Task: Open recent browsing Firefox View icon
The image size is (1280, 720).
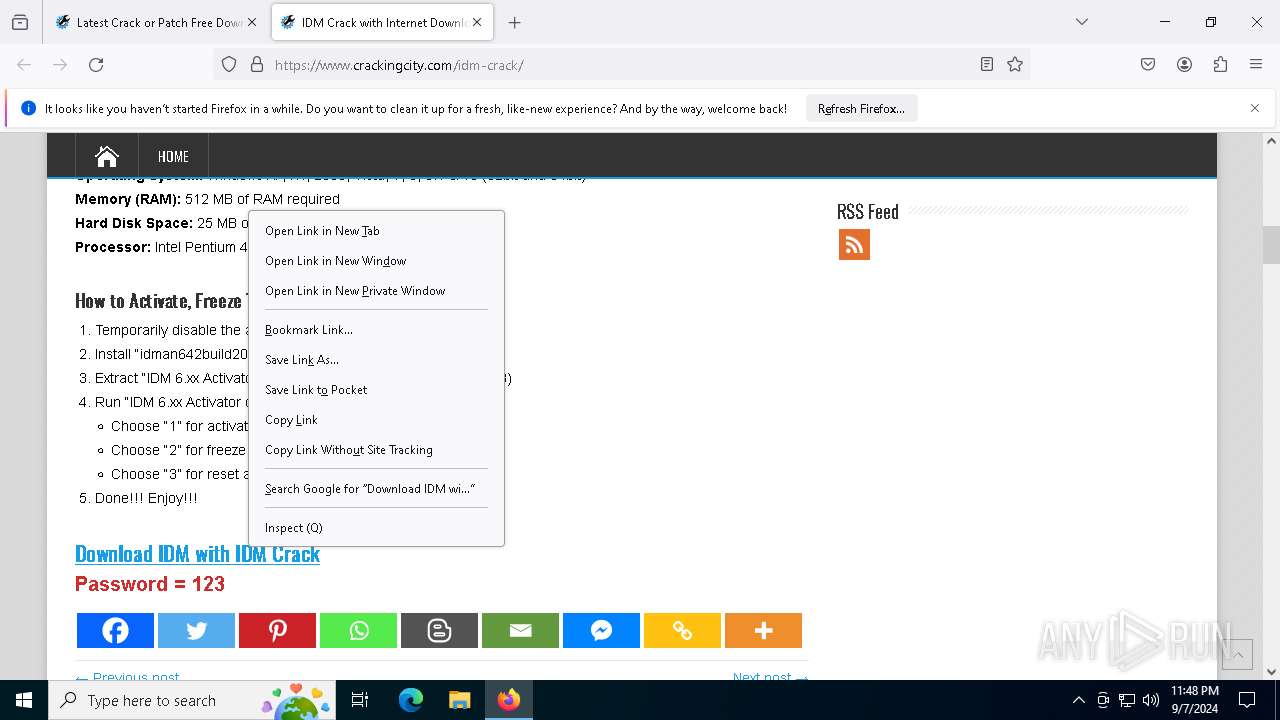Action: point(20,22)
